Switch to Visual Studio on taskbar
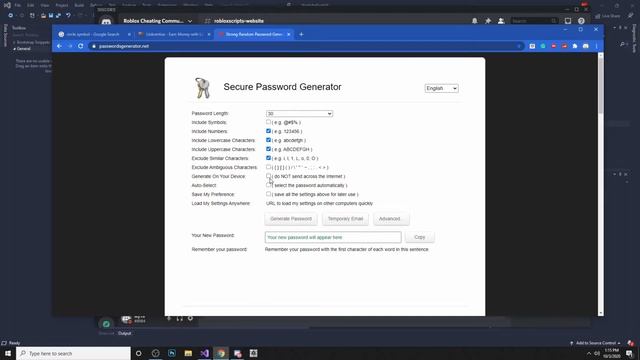 tap(204, 353)
